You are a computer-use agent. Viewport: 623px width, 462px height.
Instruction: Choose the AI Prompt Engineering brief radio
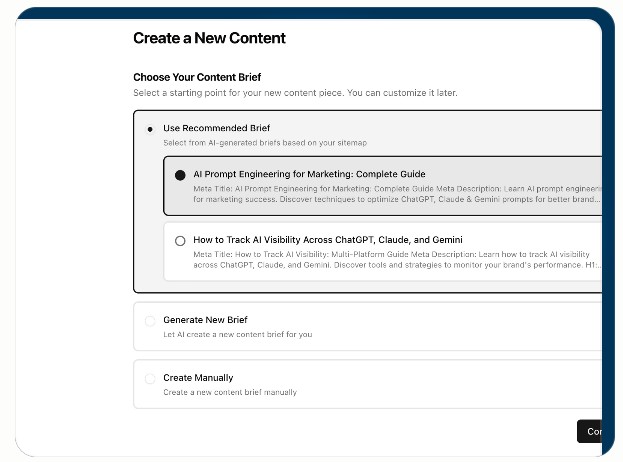(180, 175)
